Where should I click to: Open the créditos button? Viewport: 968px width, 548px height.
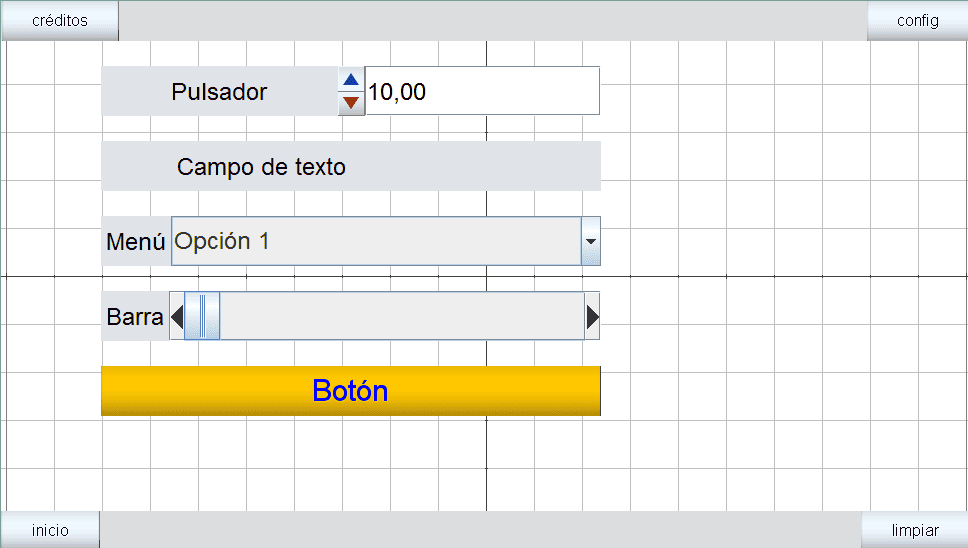[x=60, y=20]
